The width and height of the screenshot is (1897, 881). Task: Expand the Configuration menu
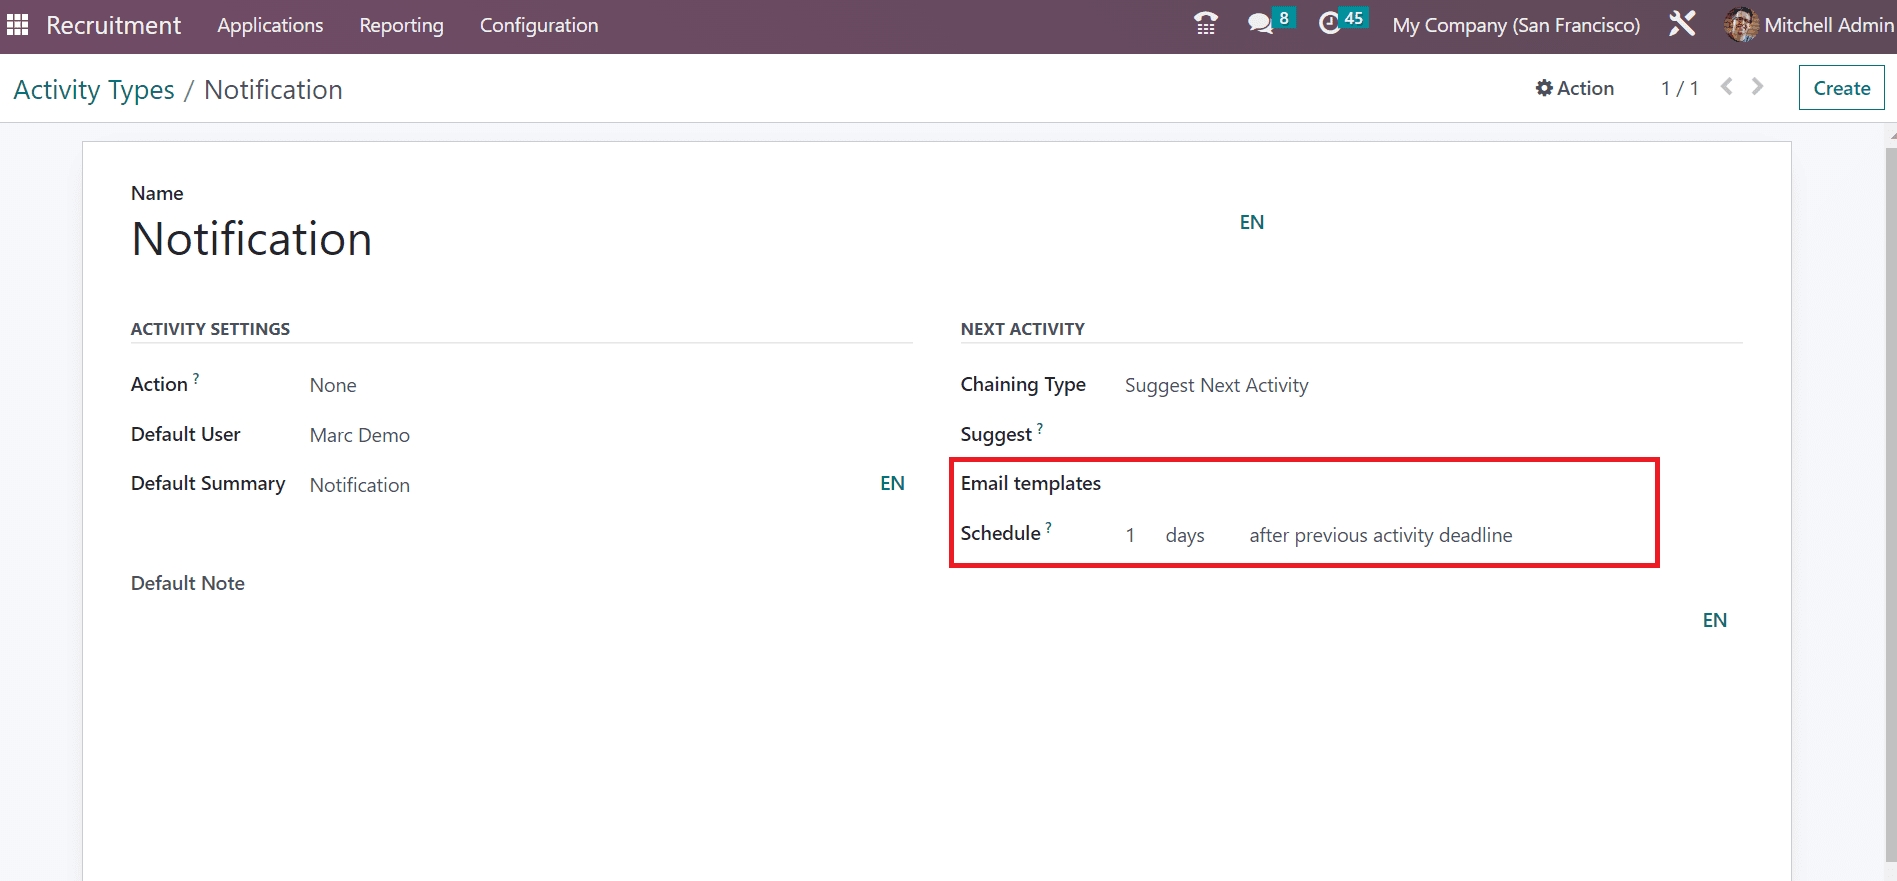point(539,25)
